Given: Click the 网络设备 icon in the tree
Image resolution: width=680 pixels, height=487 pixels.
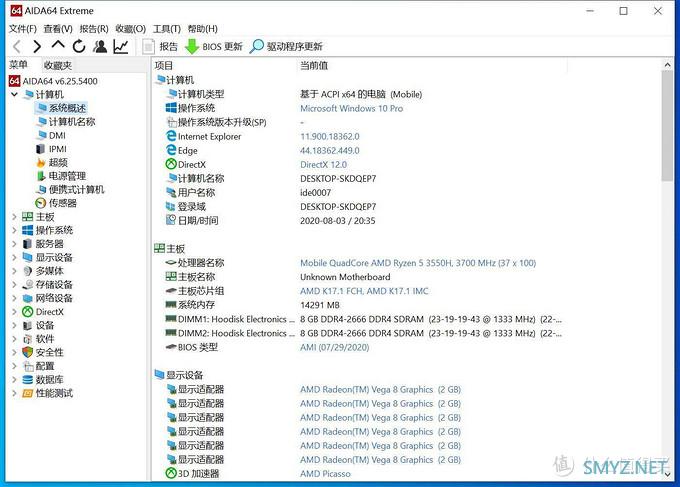Looking at the screenshot, I should (x=27, y=298).
